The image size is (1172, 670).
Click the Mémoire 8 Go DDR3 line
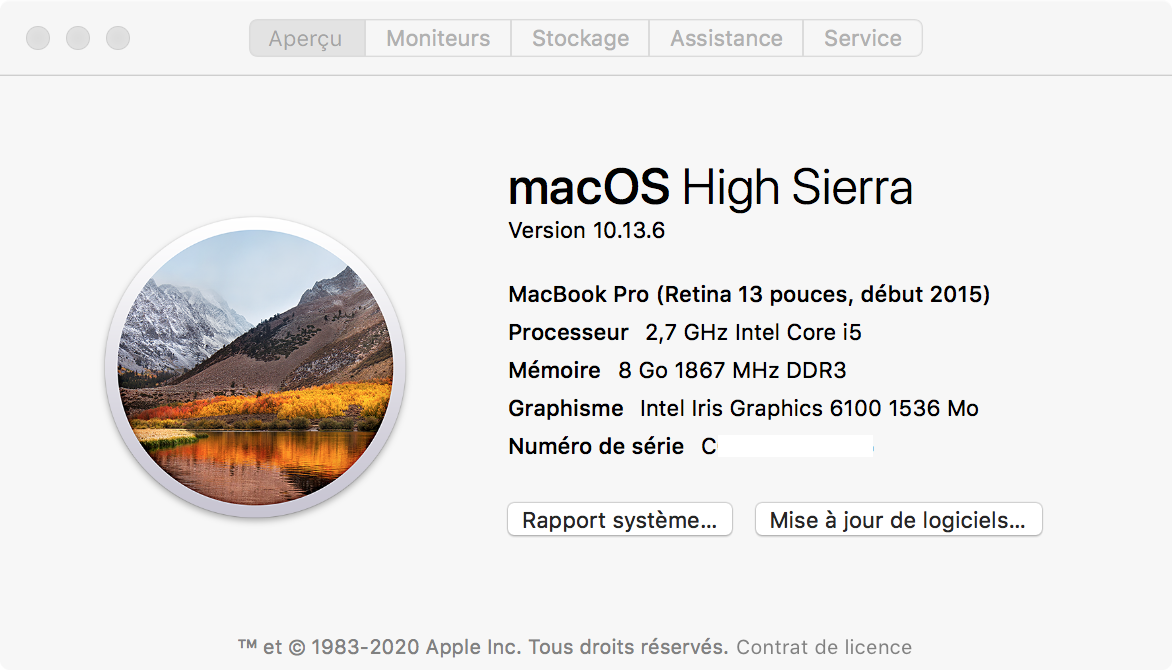(677, 371)
